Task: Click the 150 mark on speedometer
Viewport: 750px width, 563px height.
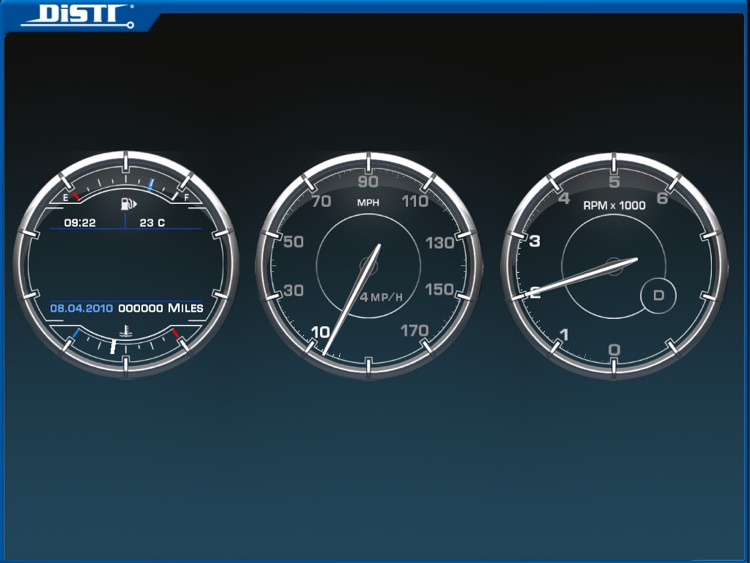Action: tap(440, 289)
